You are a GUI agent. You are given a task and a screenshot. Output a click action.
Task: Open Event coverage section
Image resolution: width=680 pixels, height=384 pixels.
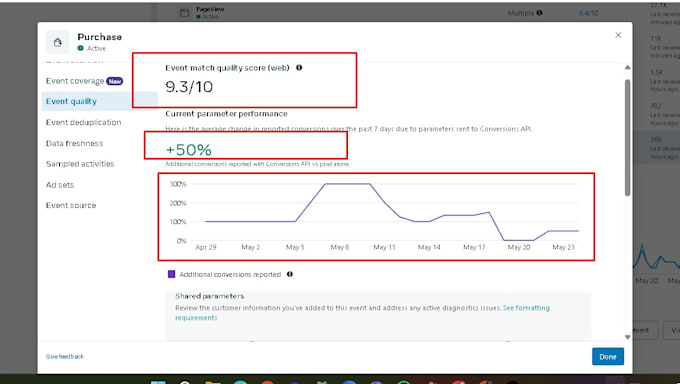[x=75, y=81]
